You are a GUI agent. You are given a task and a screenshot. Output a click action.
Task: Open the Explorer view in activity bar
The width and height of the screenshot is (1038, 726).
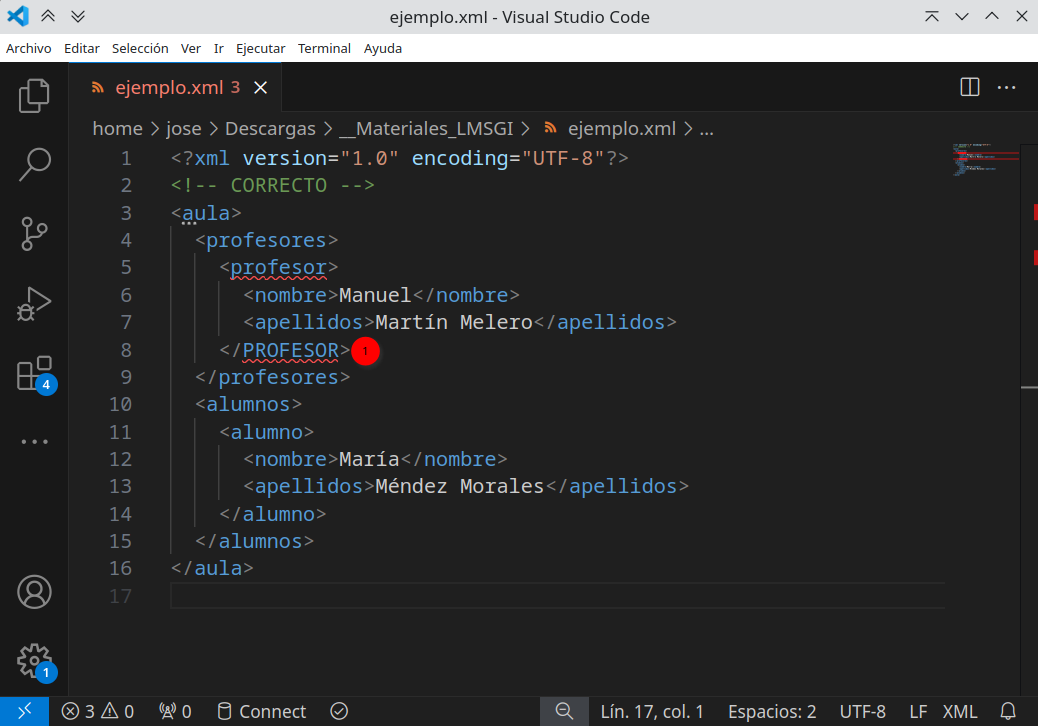[34, 96]
